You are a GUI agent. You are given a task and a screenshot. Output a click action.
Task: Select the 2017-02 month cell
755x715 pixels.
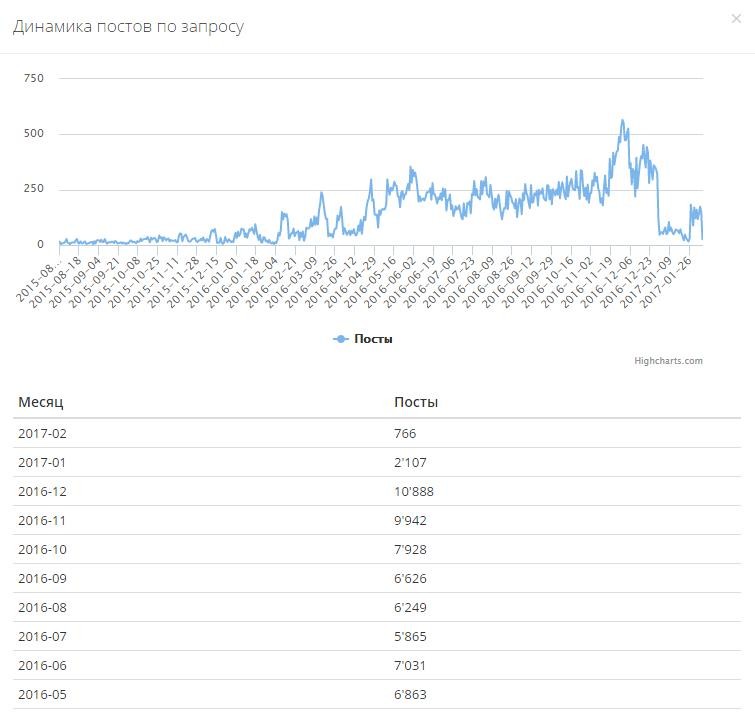click(x=42, y=433)
